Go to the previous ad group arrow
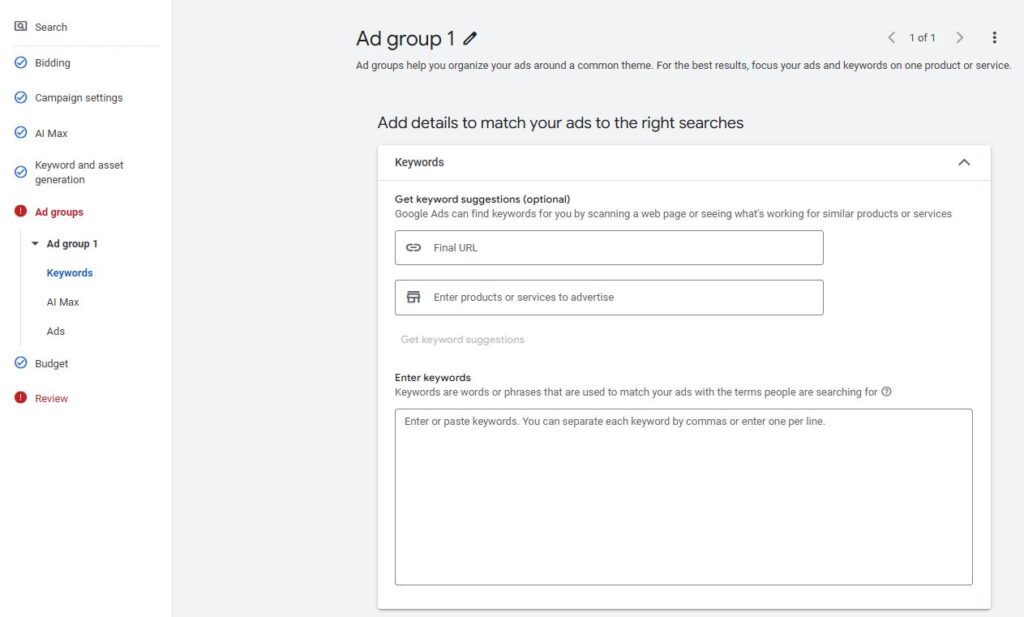The image size is (1024, 617). coord(891,38)
